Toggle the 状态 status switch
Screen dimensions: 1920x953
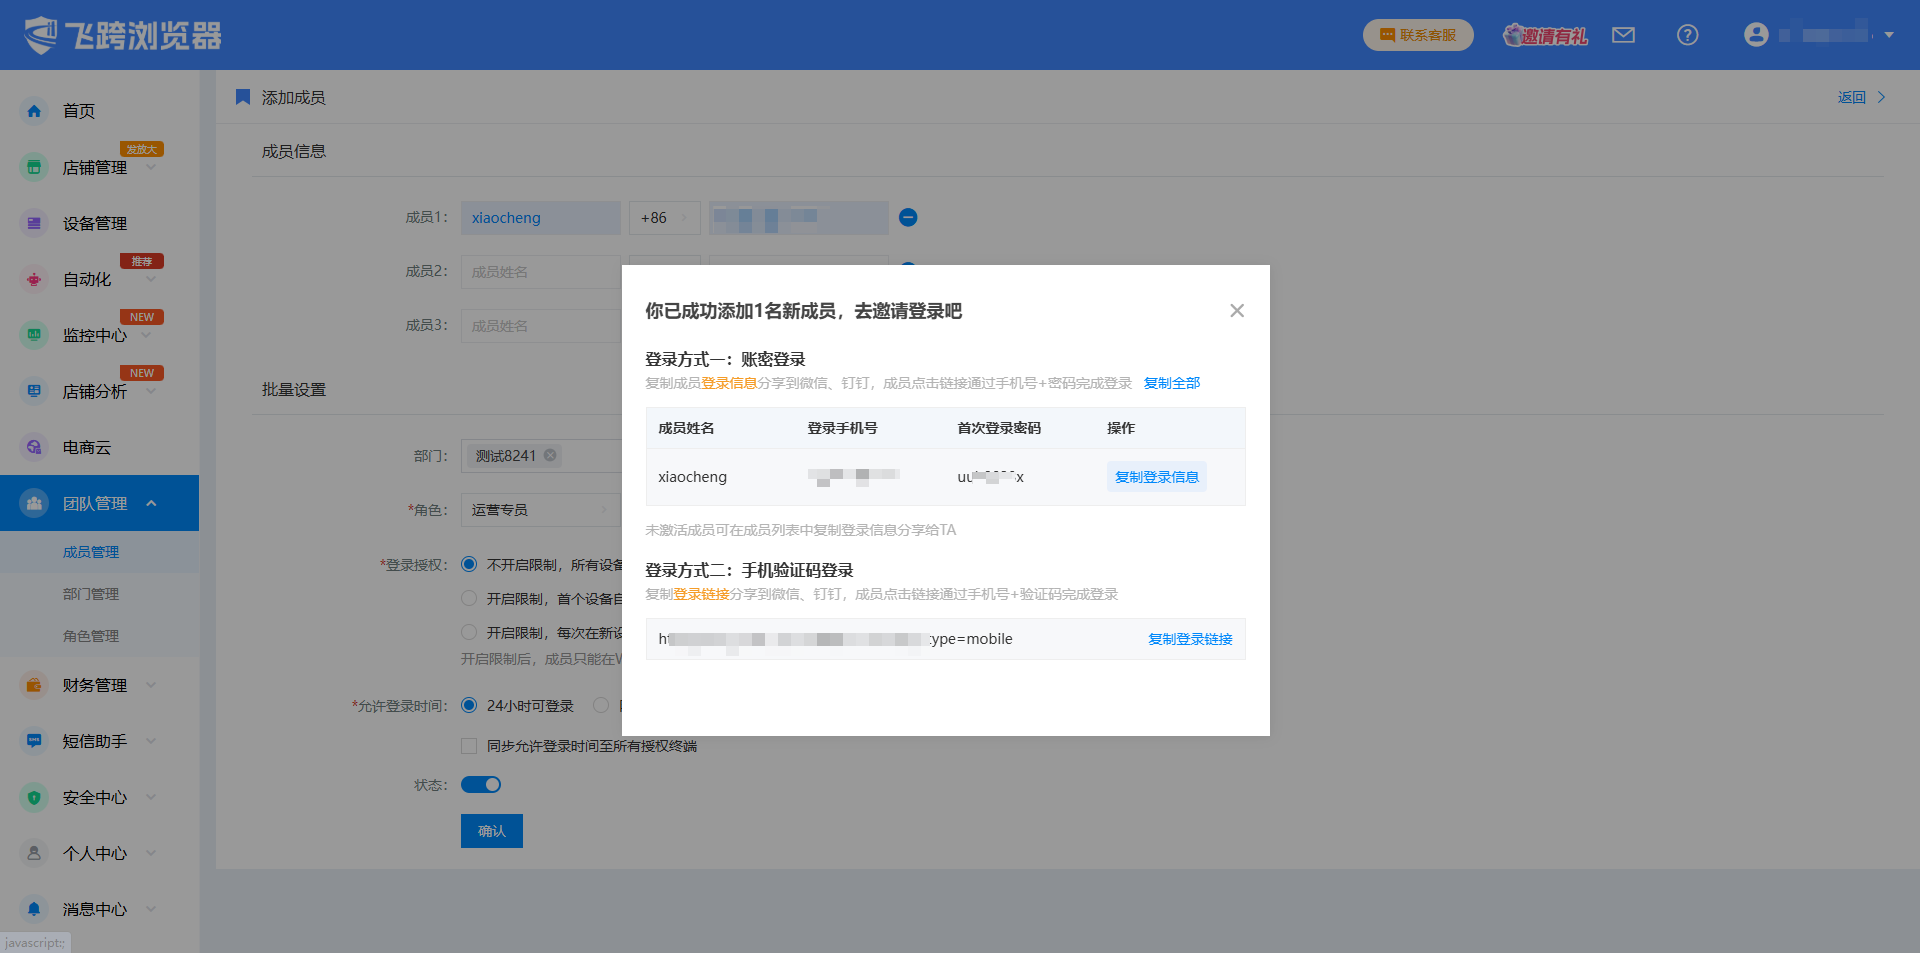(481, 785)
